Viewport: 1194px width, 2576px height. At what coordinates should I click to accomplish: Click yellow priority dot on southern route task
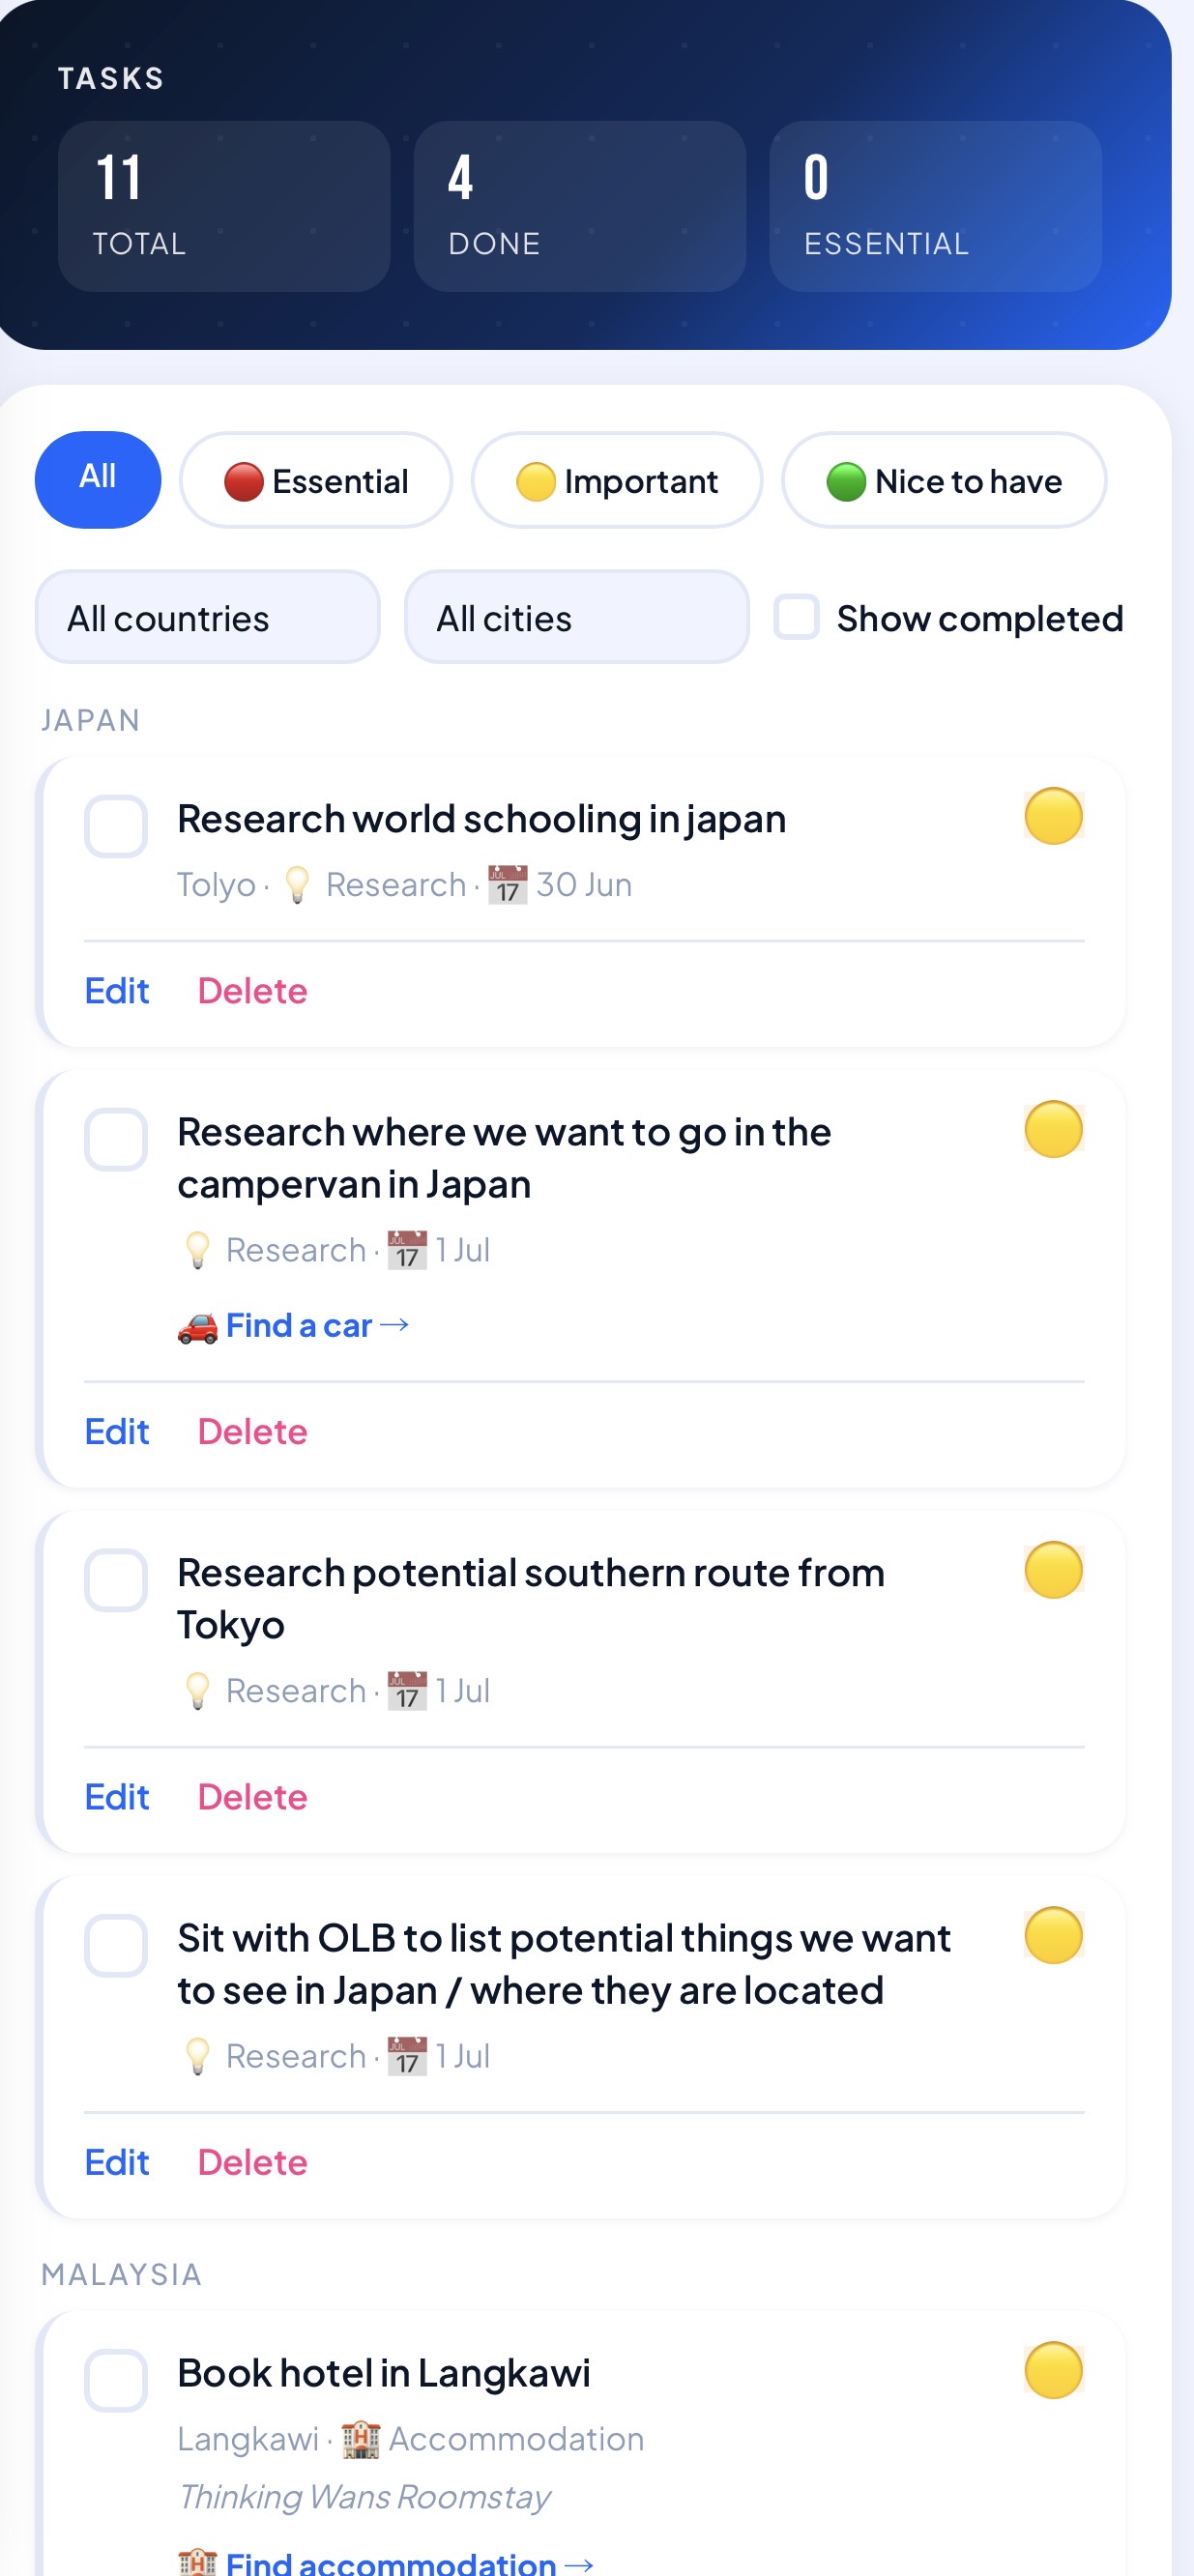pyautogui.click(x=1053, y=1570)
